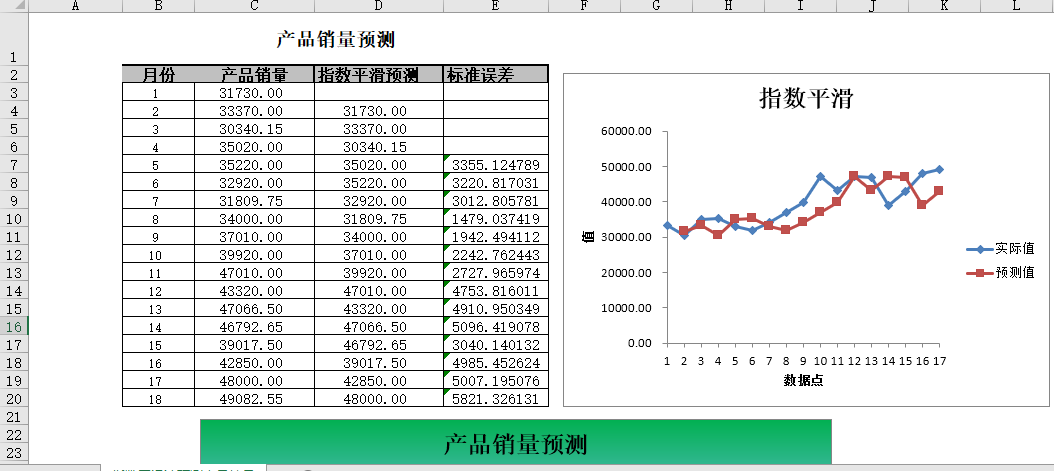Click the cell showing 3355.124789
Screen dimensions: 1054x471
tap(495, 165)
